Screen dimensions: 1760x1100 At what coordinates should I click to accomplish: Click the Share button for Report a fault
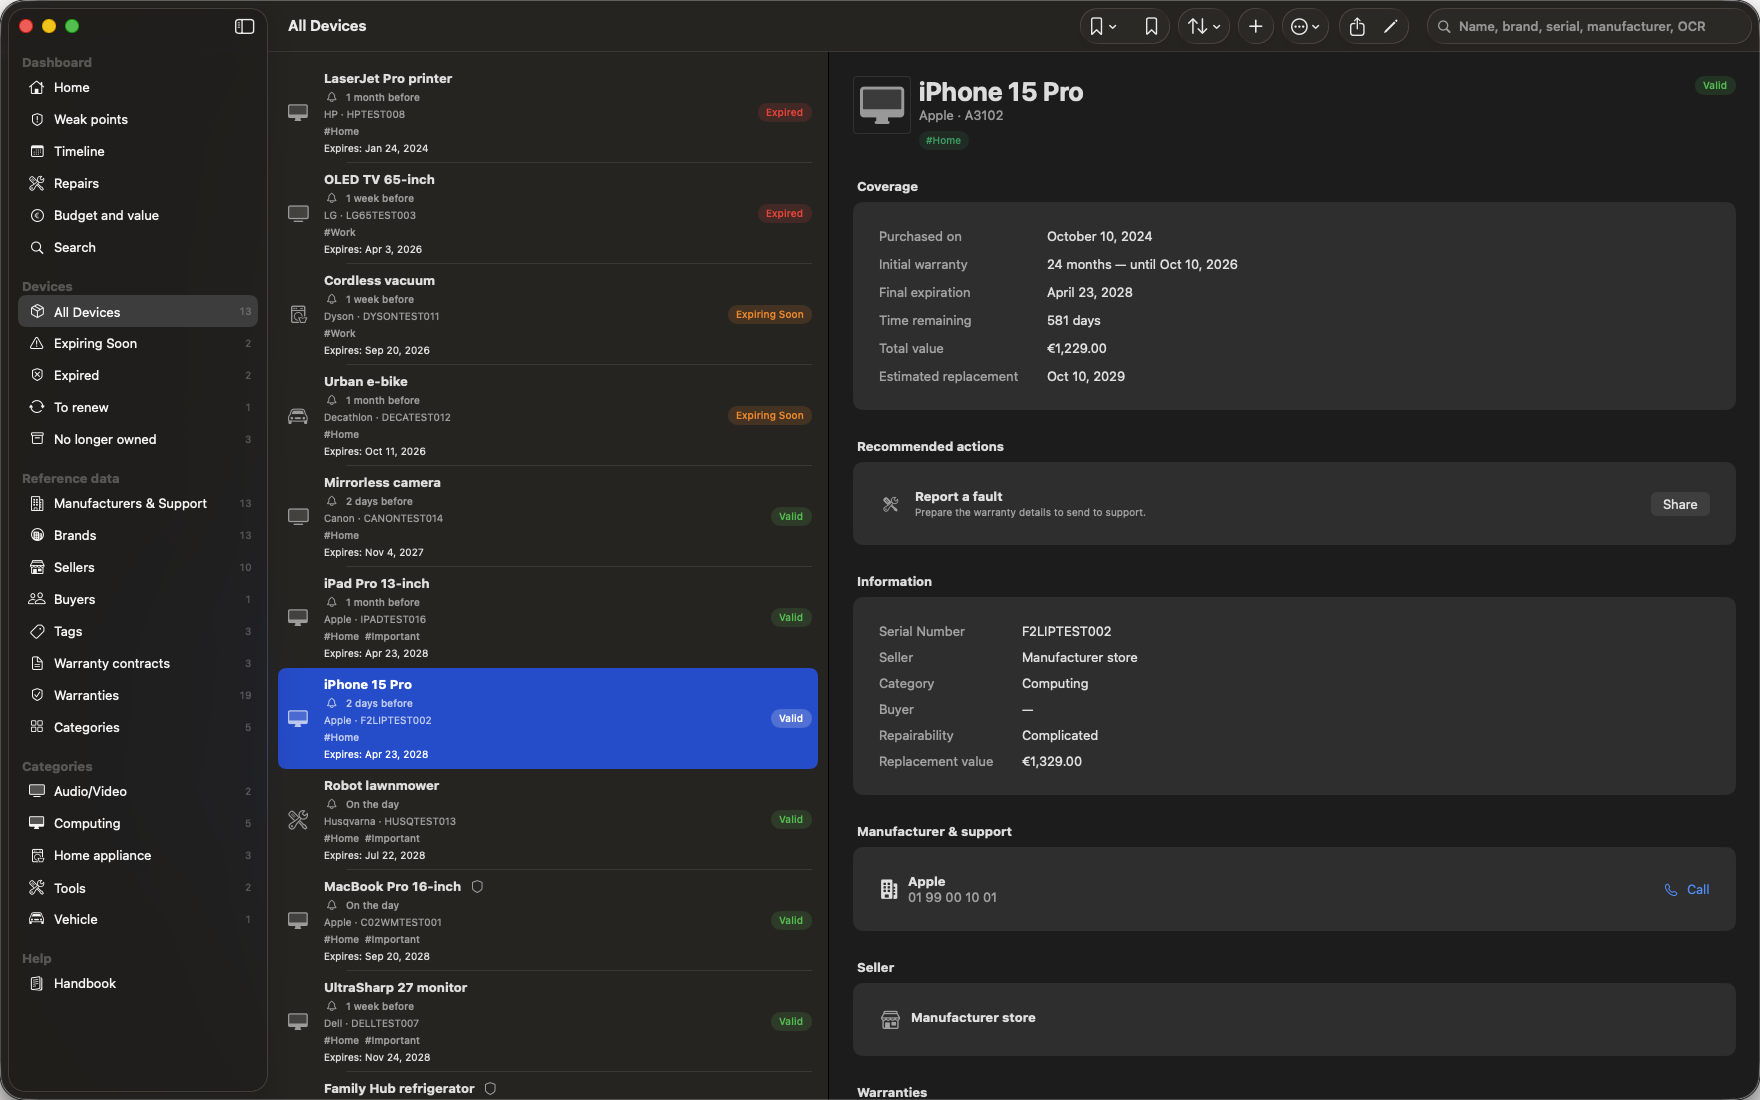coord(1680,505)
